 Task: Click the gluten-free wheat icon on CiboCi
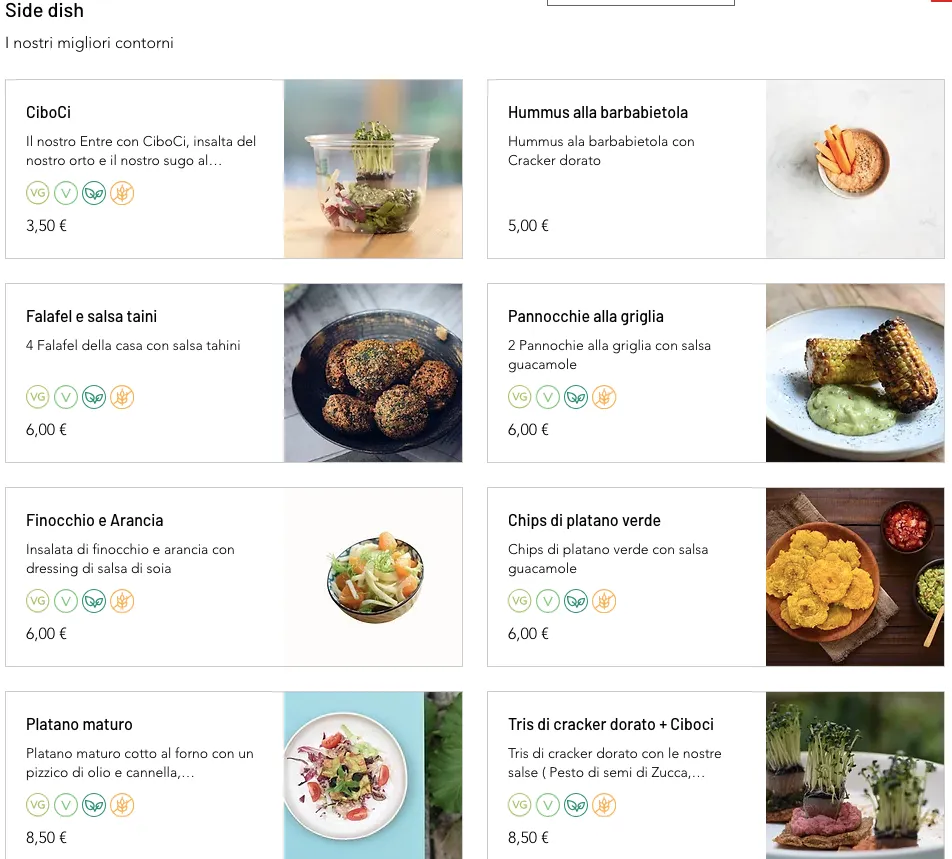122,193
